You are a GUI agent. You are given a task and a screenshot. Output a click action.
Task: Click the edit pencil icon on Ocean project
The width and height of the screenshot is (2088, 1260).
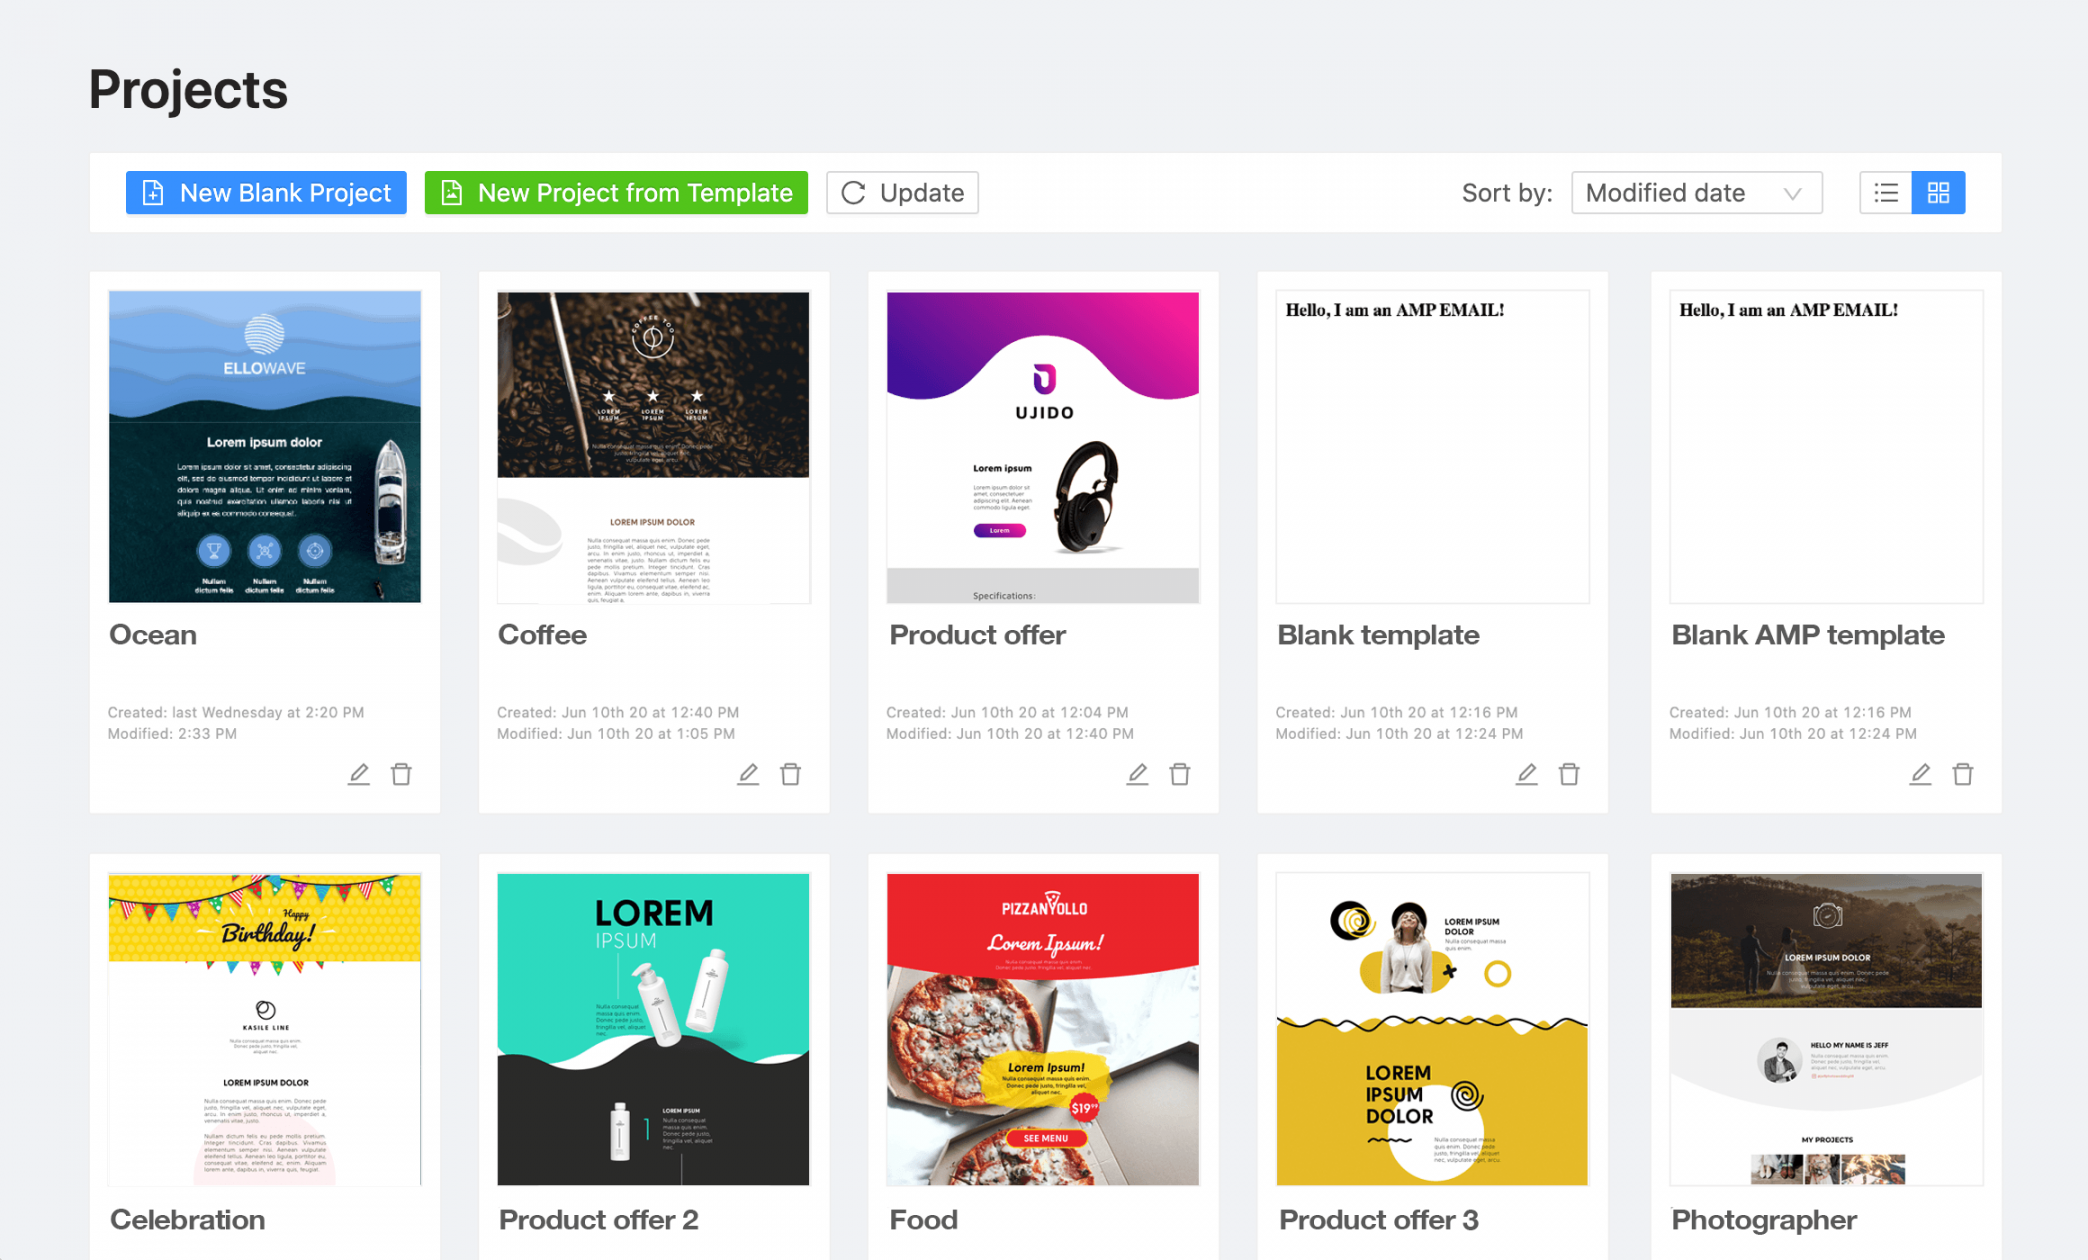(x=358, y=774)
